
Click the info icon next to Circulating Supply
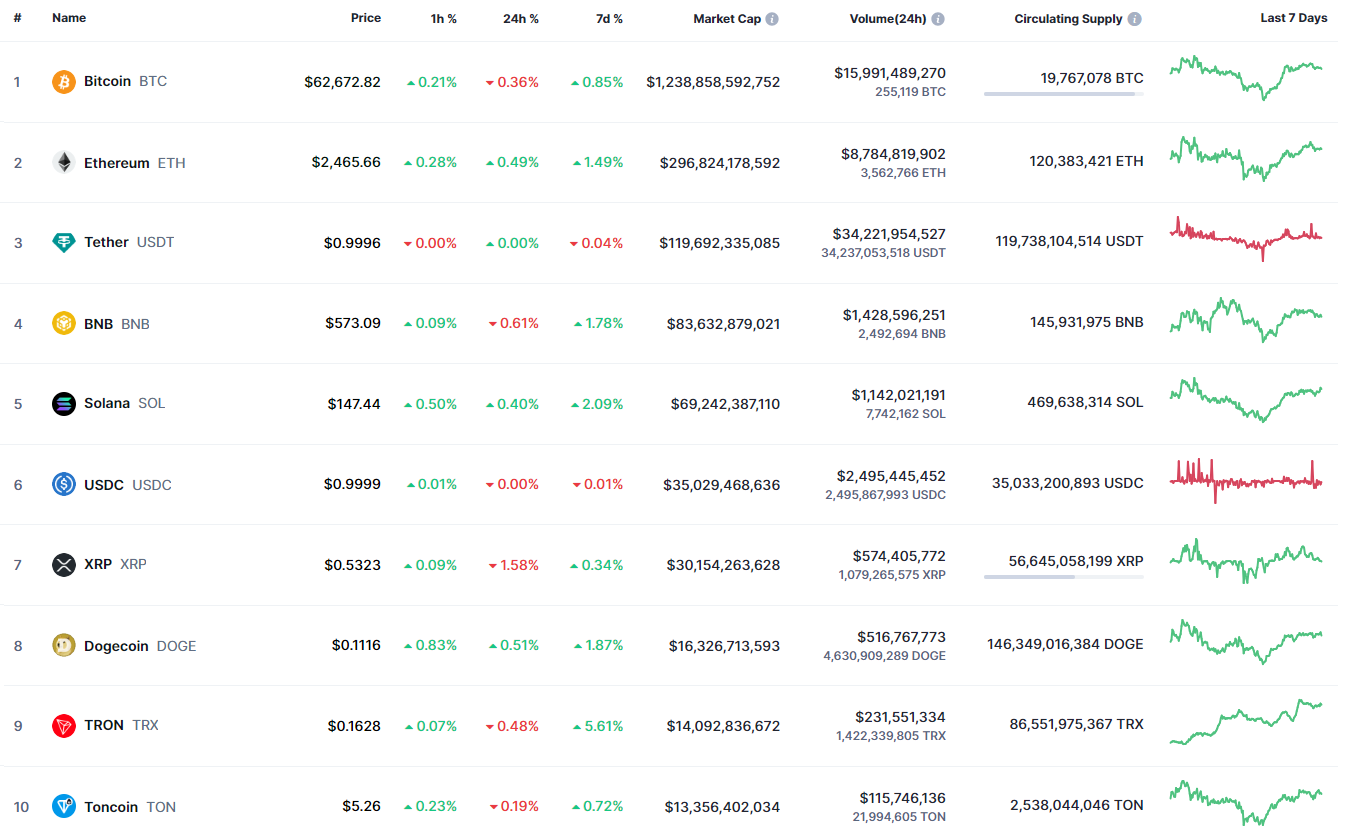1134,19
